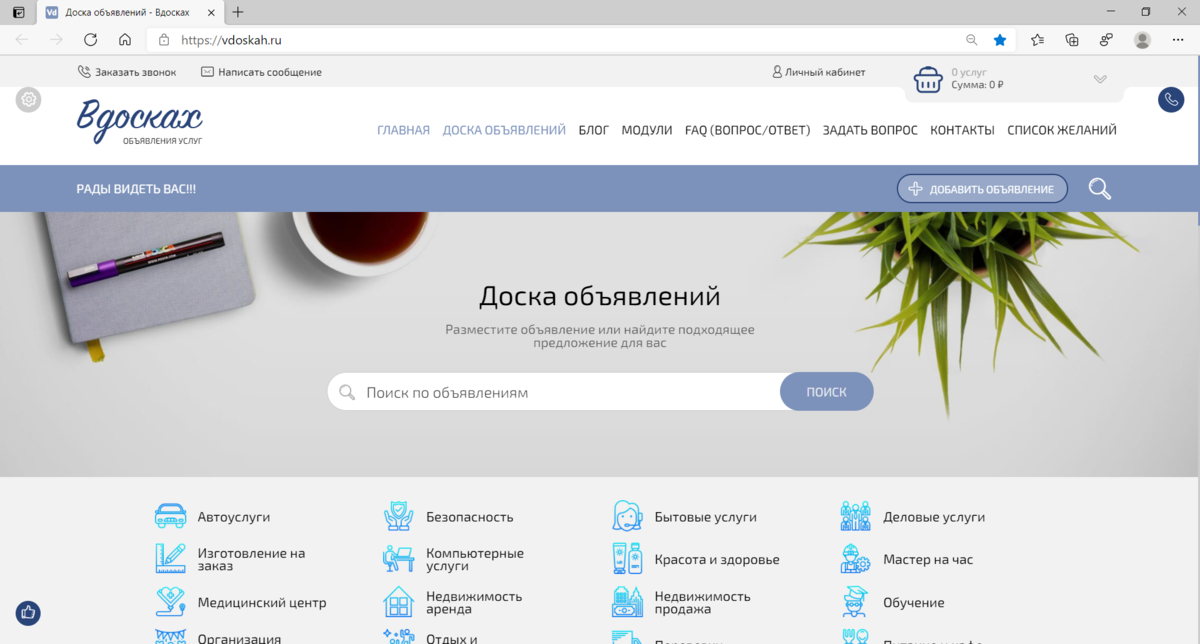The height and width of the screenshot is (644, 1200).
Task: Open БЛОГ menu item
Action: pos(594,130)
